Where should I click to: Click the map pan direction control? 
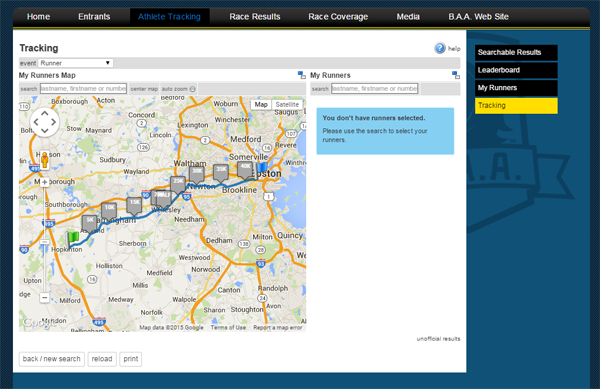tap(45, 122)
